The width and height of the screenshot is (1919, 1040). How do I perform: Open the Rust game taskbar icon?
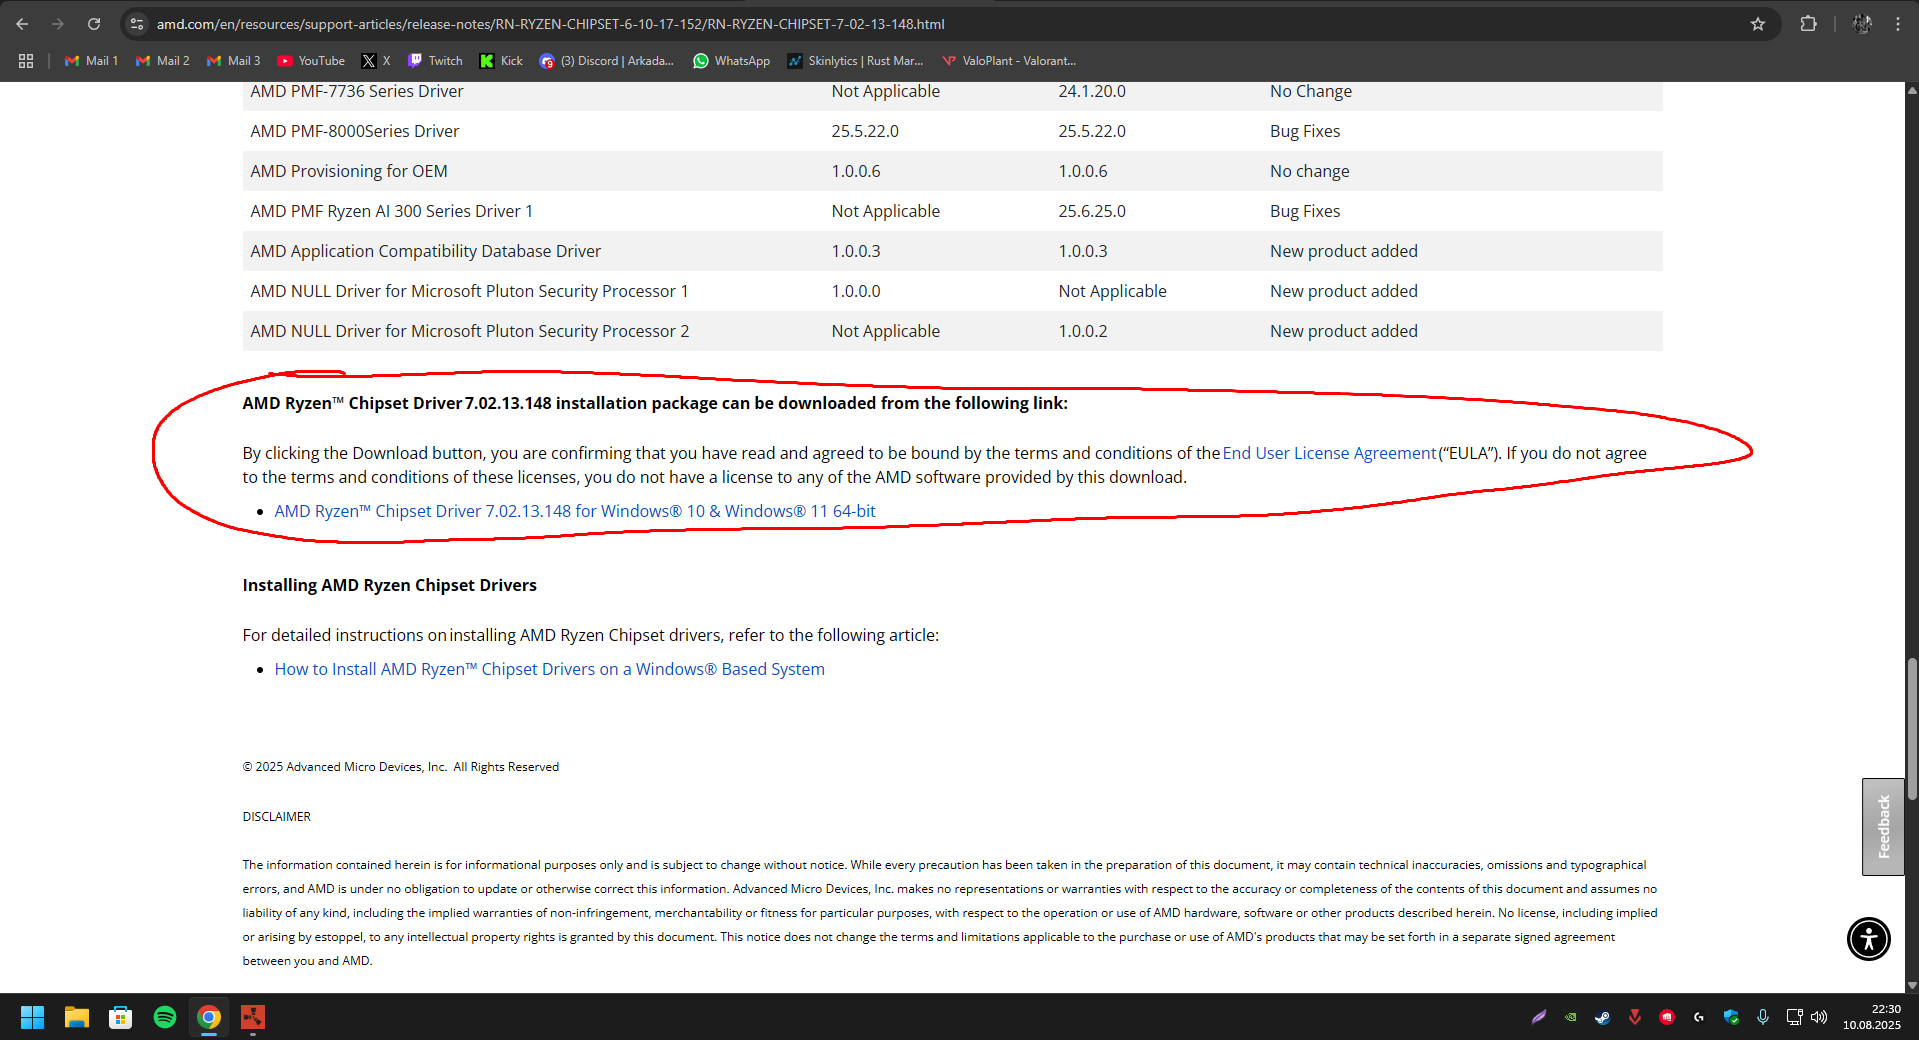click(253, 1017)
